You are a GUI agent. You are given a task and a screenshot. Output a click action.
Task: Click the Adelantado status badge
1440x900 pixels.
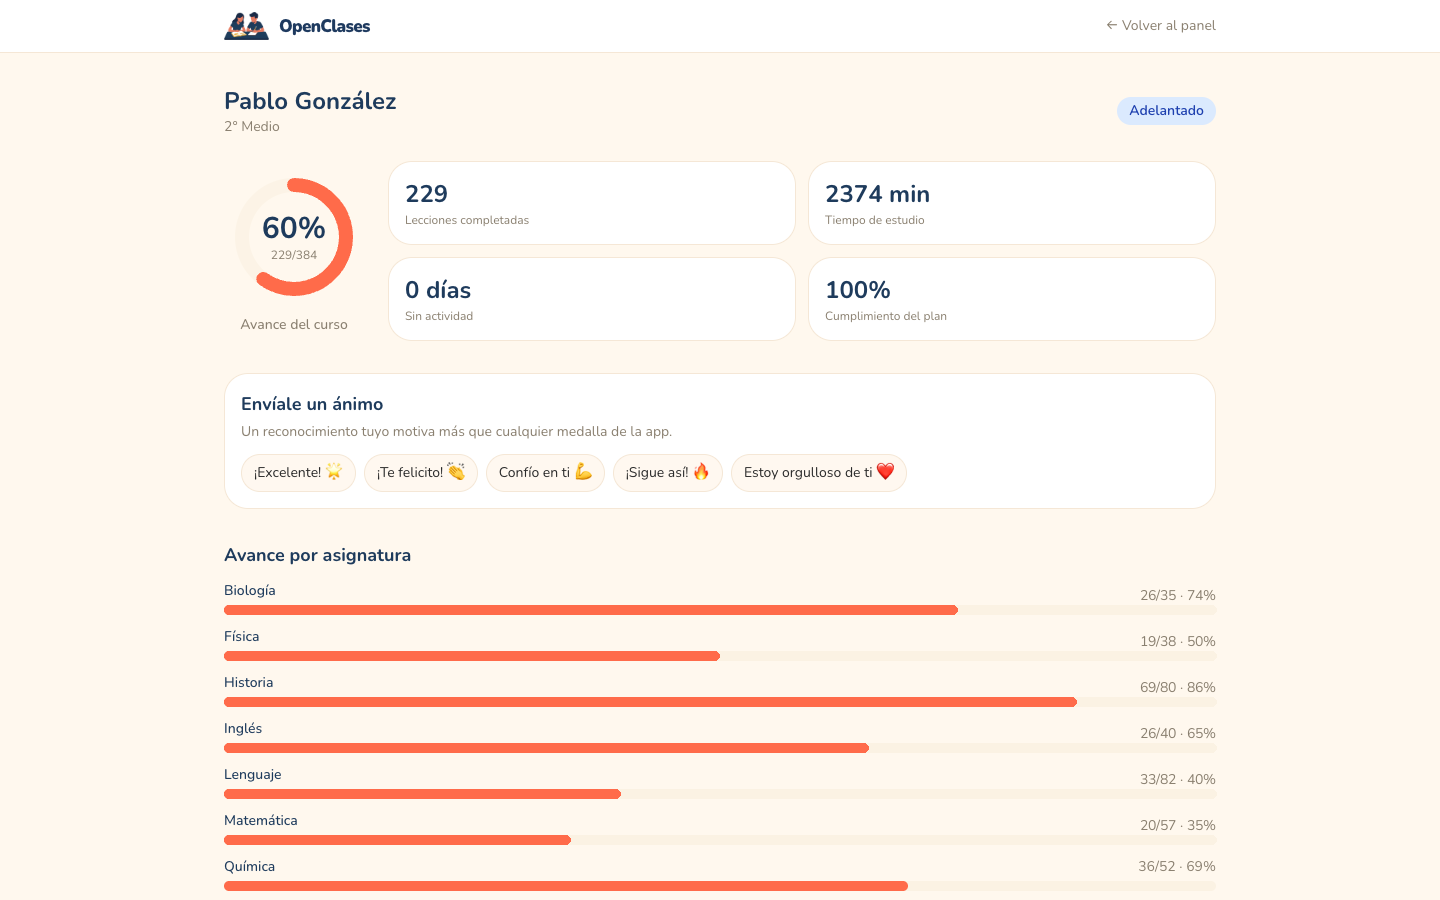click(1166, 111)
